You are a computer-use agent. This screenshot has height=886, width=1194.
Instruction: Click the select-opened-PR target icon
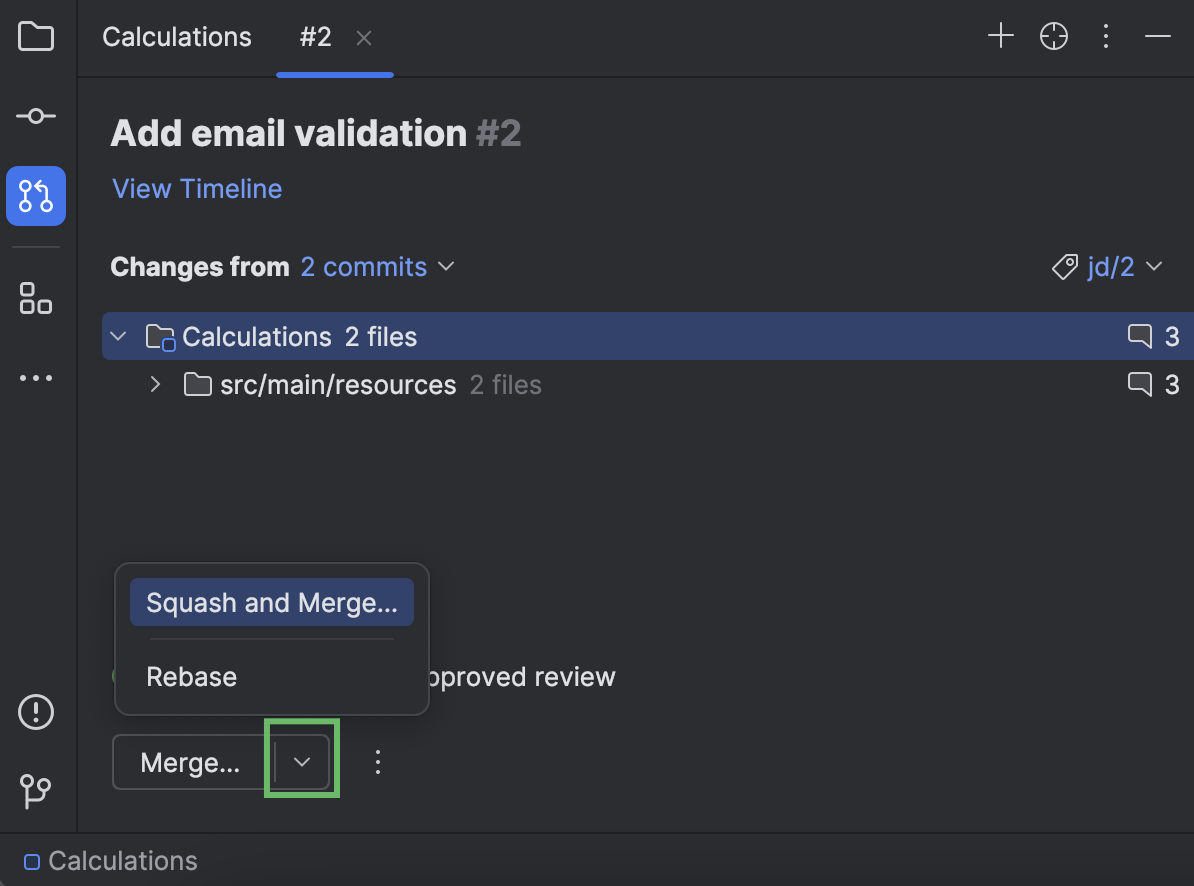[x=1054, y=36]
